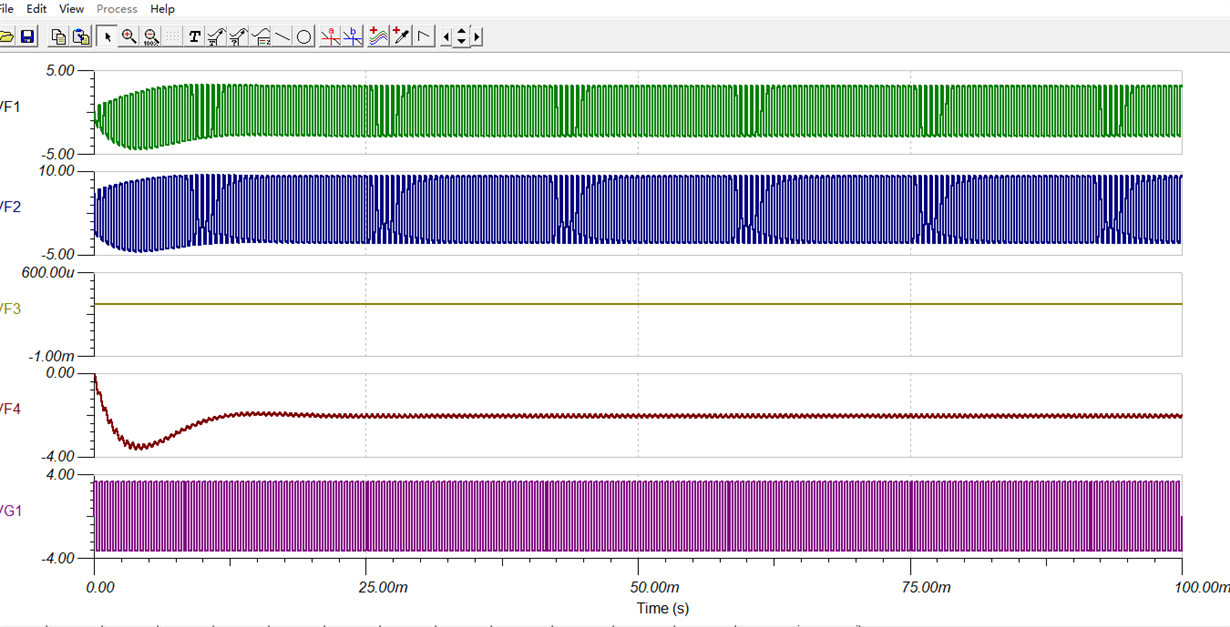1230x627 pixels.
Task: Click the eyedropper with plus icon
Action: (401, 37)
